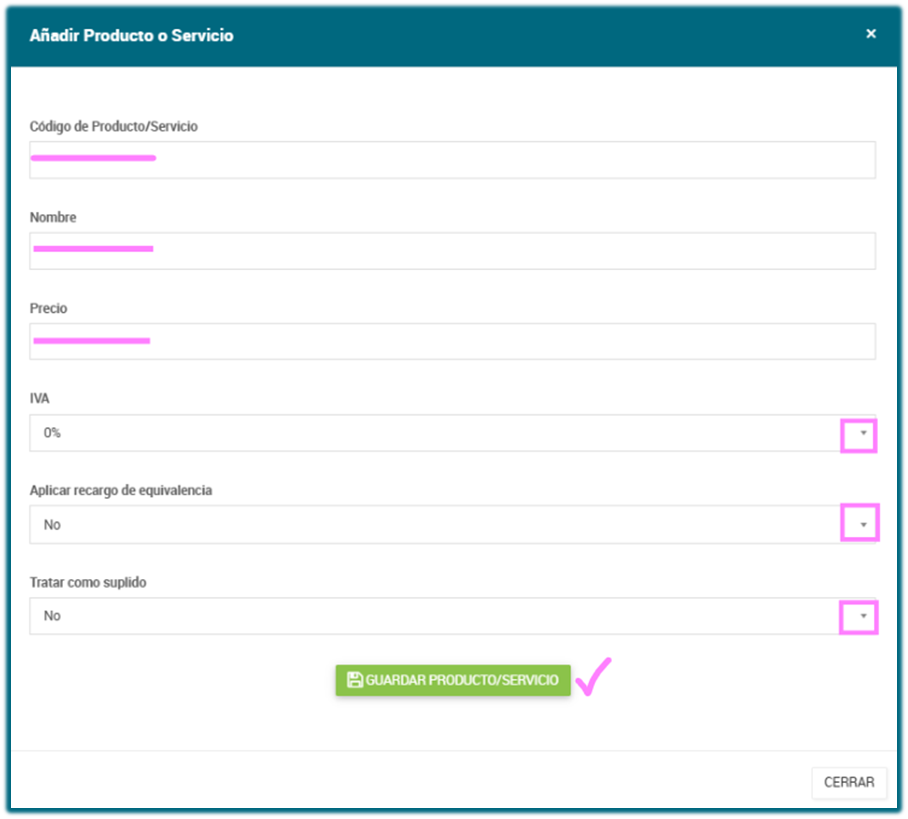
Task: Click the Precio field label
Action: (x=49, y=308)
